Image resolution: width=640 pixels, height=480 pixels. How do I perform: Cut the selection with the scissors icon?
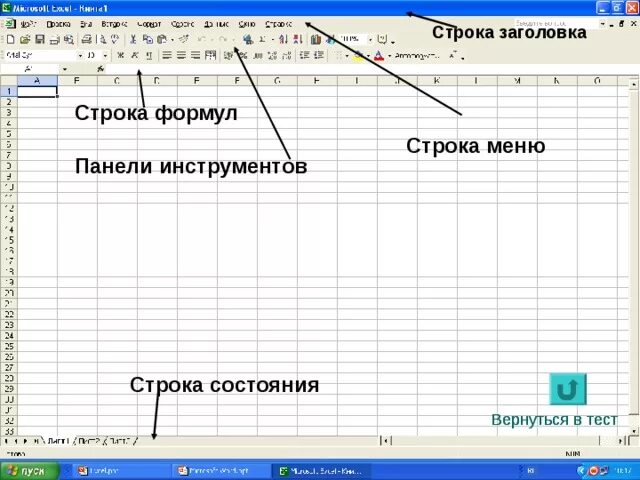pos(133,40)
